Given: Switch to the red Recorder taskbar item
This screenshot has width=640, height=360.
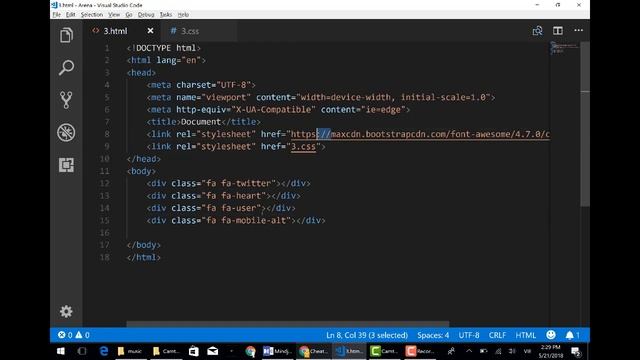Looking at the screenshot, I should point(420,351).
